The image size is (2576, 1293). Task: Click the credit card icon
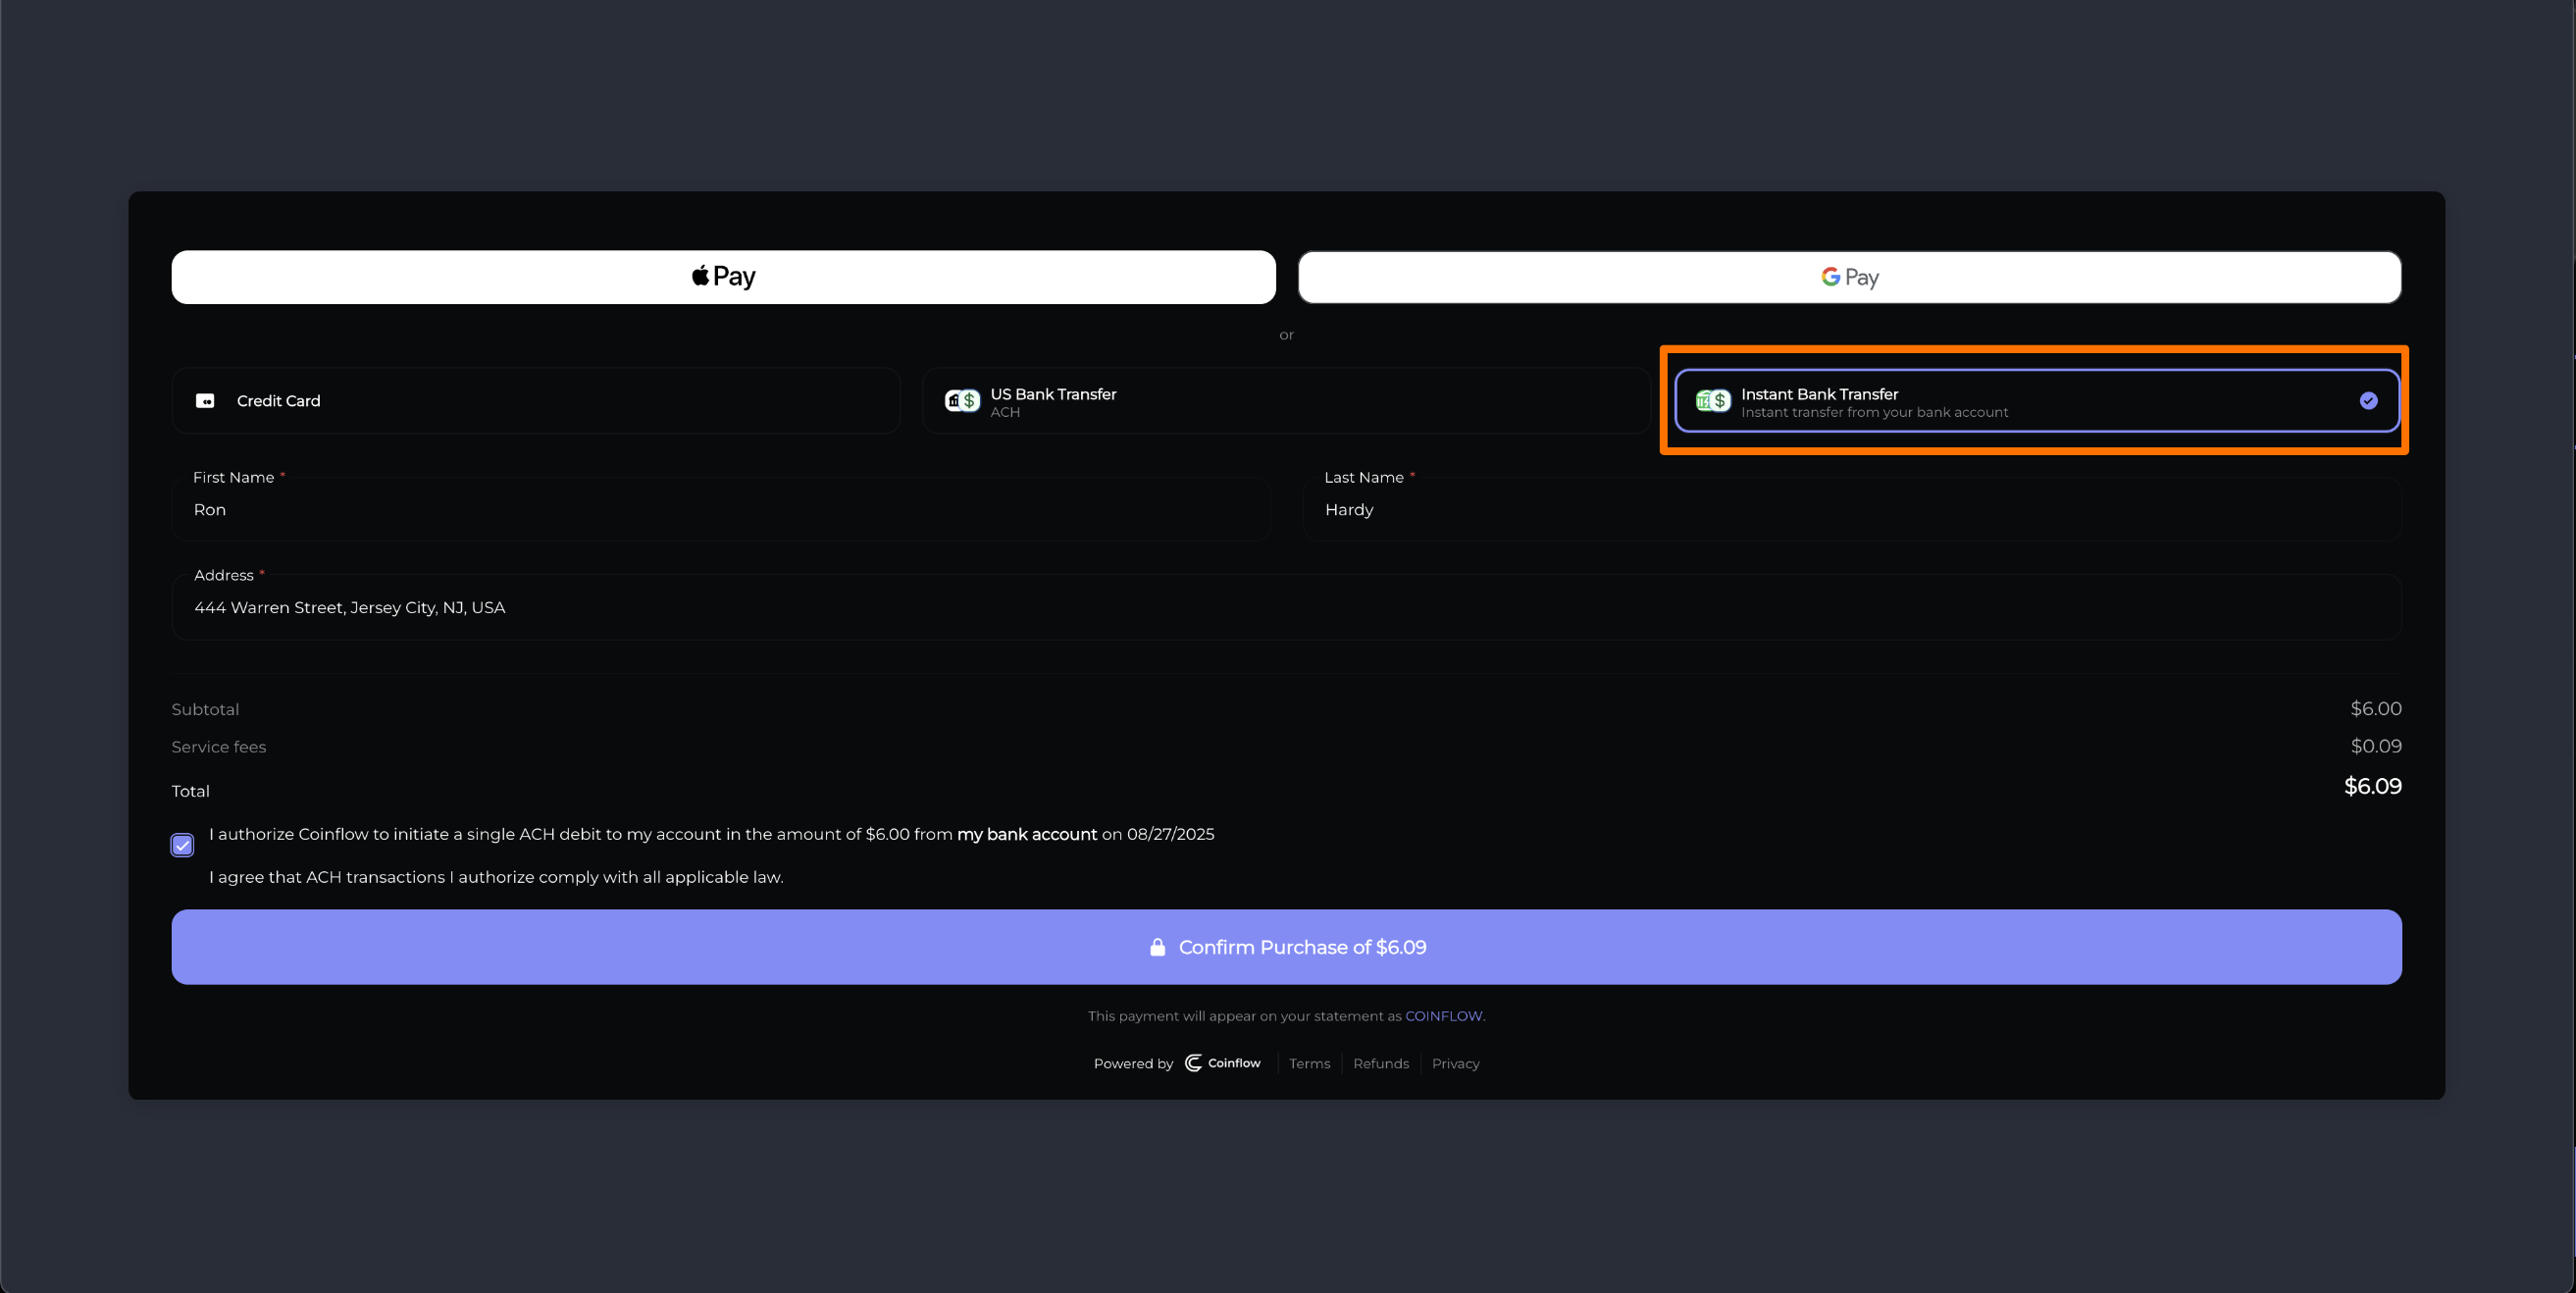click(x=205, y=401)
